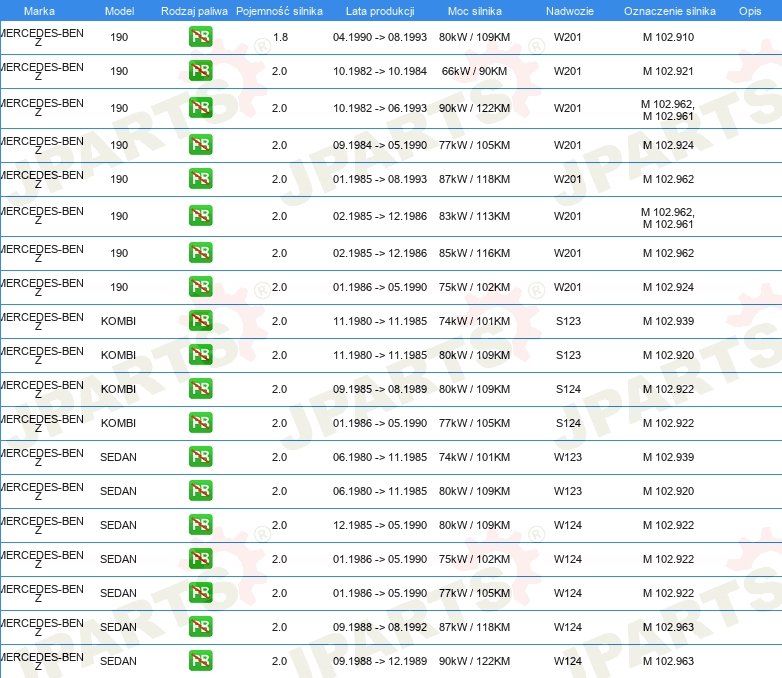Click fuel icon for KOMBI 74kW / 101KM row
Image resolution: width=782 pixels, height=678 pixels.
point(200,320)
